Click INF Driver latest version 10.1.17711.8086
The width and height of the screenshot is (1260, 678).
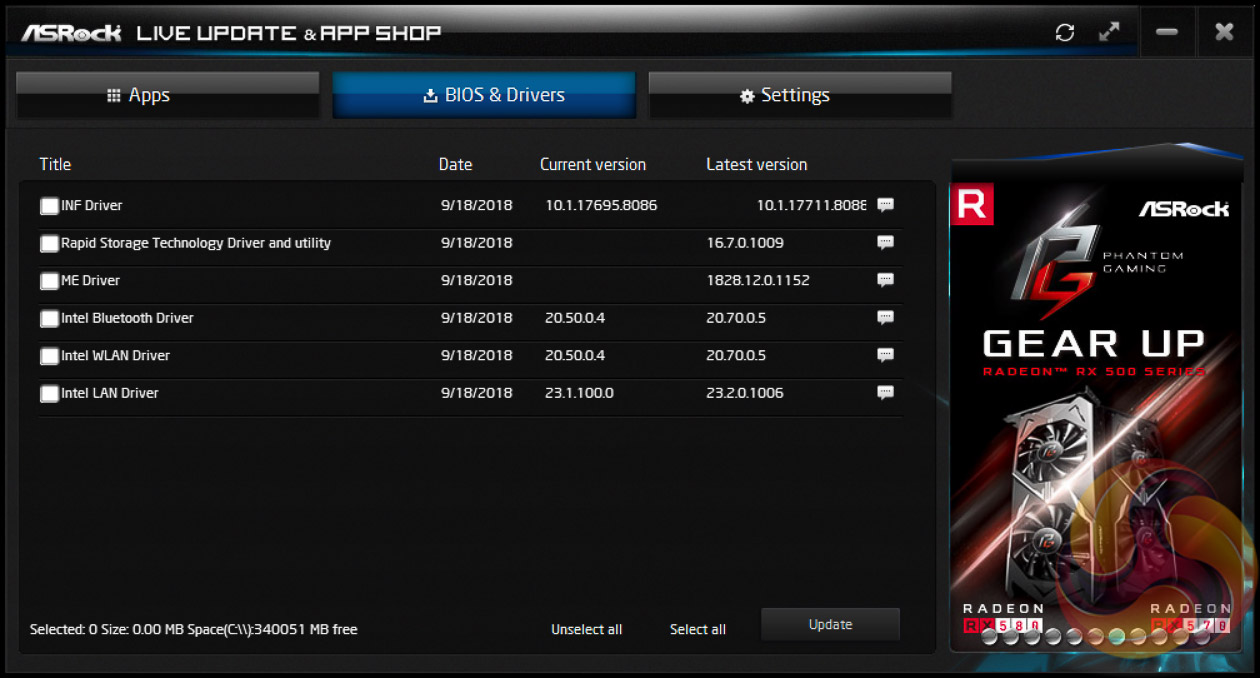pyautogui.click(x=811, y=205)
